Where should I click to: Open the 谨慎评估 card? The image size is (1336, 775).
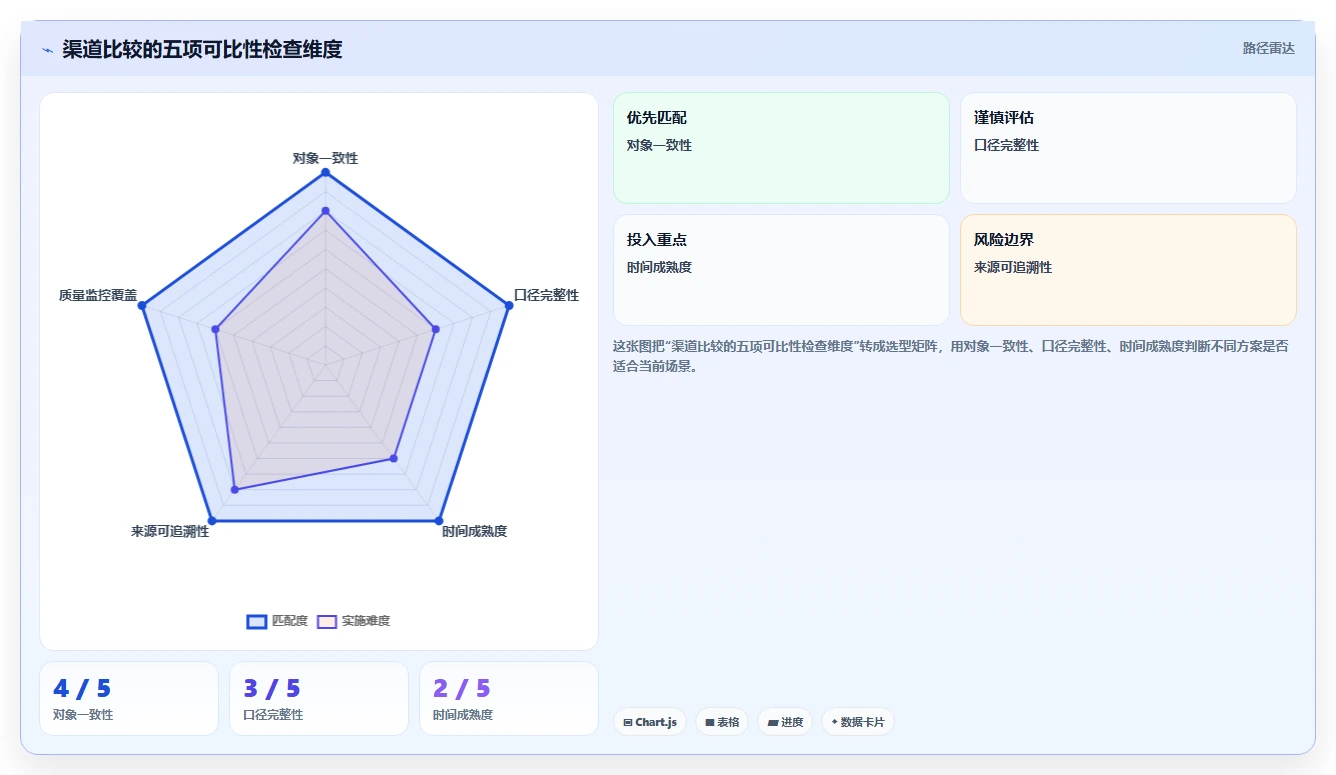pos(1128,148)
